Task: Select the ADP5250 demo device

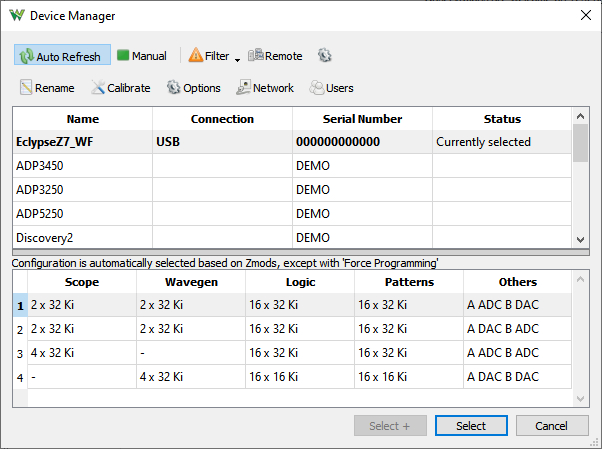Action: (x=292, y=214)
